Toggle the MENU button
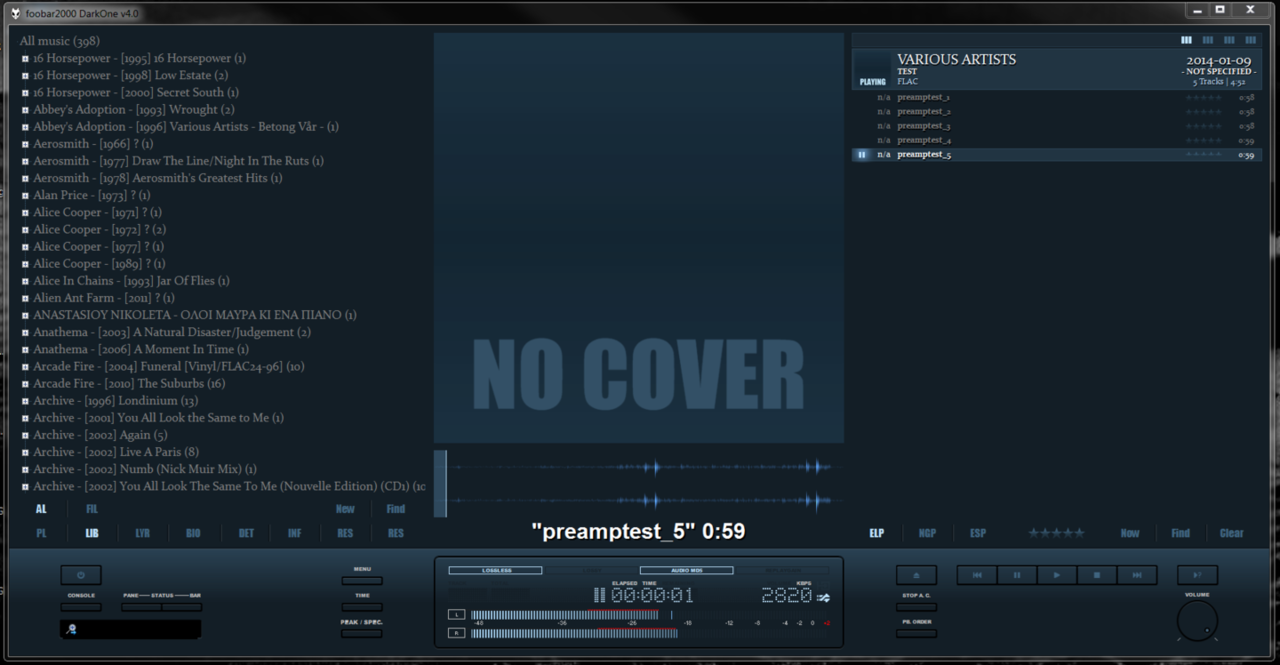Image resolution: width=1280 pixels, height=665 pixels. (362, 580)
